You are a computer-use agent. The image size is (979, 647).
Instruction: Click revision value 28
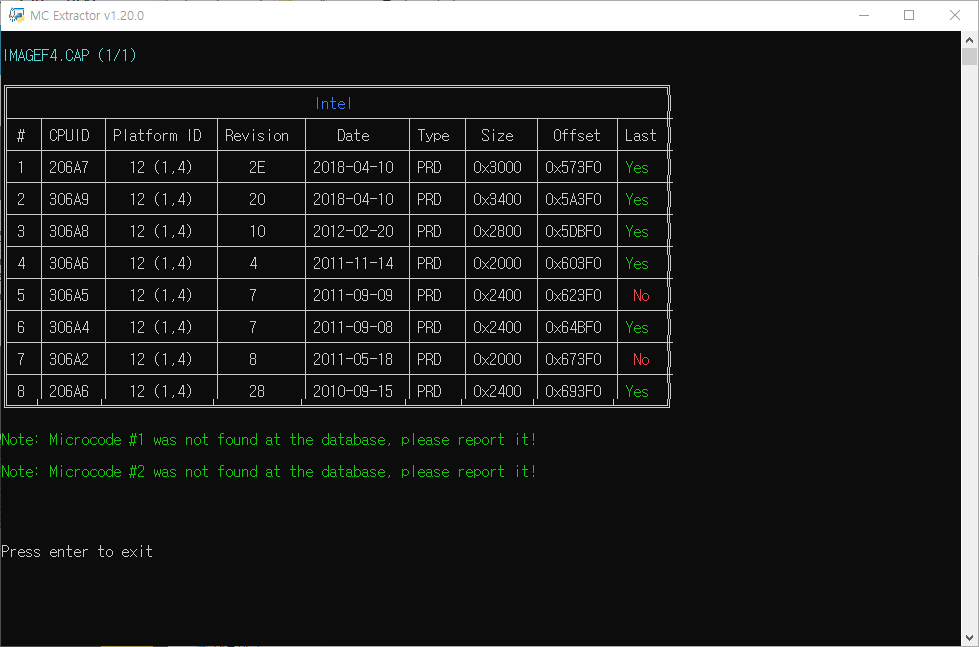tap(257, 391)
